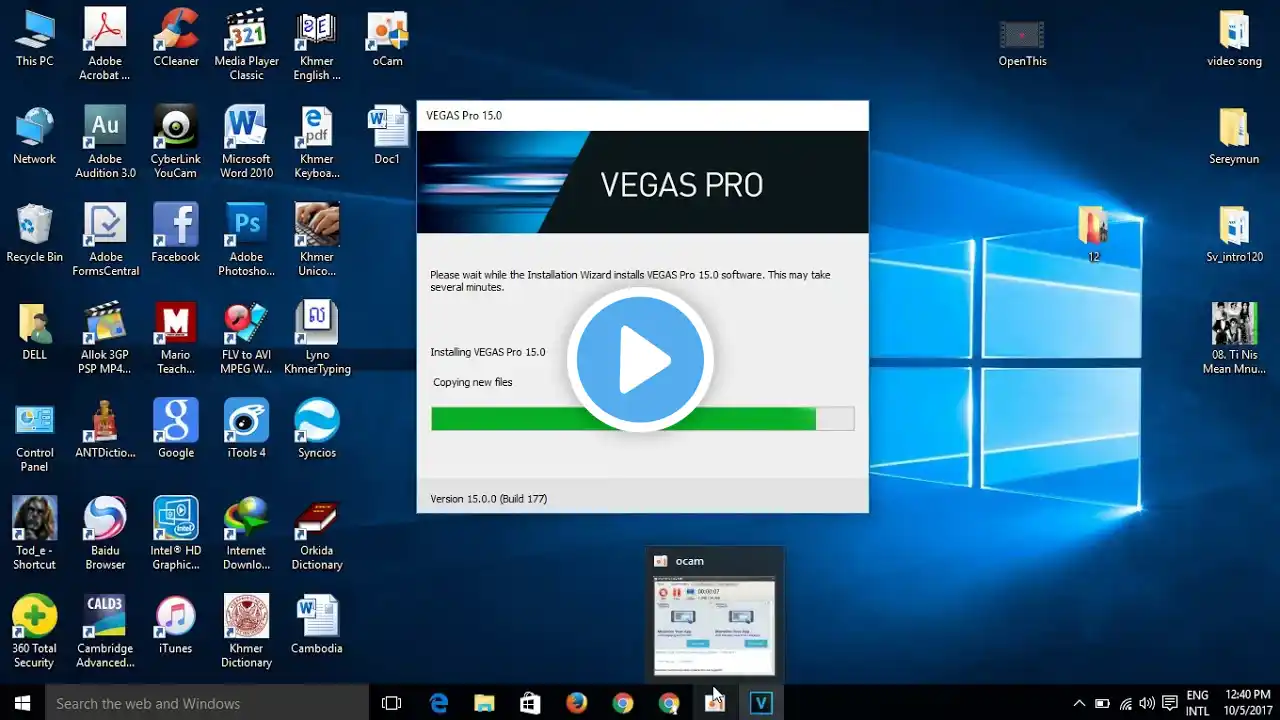Launch Firefox from the taskbar
This screenshot has width=1280, height=720.
click(x=576, y=703)
